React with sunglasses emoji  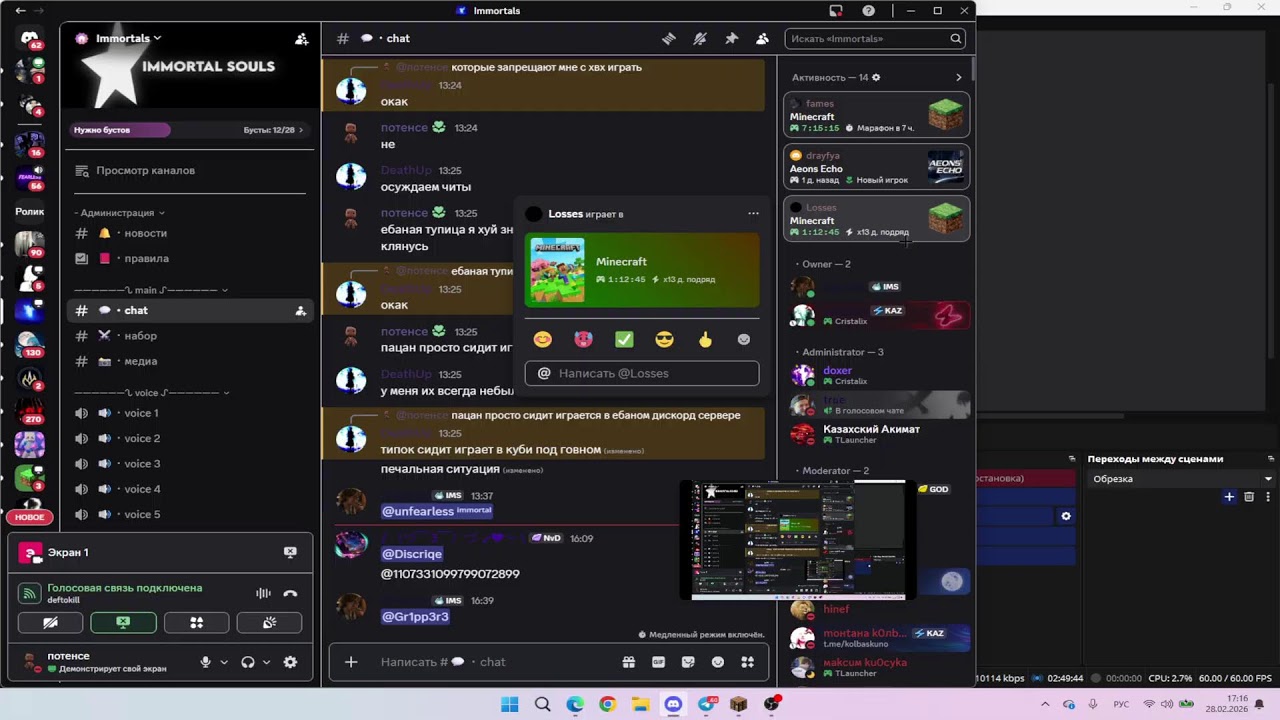pos(664,340)
